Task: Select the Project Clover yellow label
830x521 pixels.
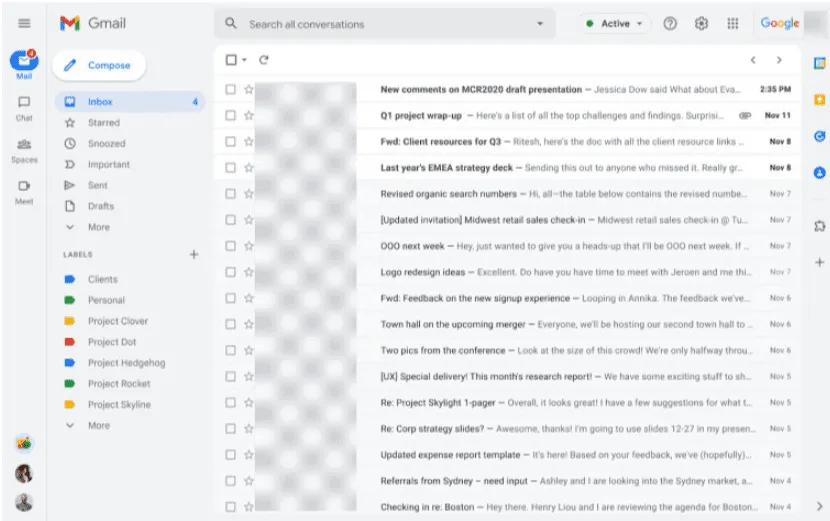Action: click(117, 321)
